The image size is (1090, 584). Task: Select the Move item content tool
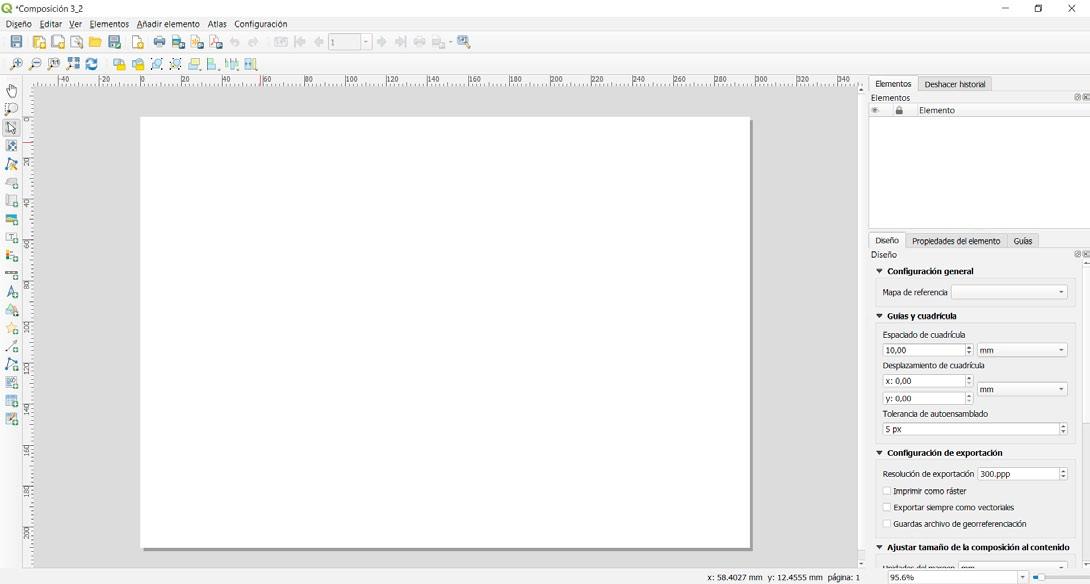(11, 146)
